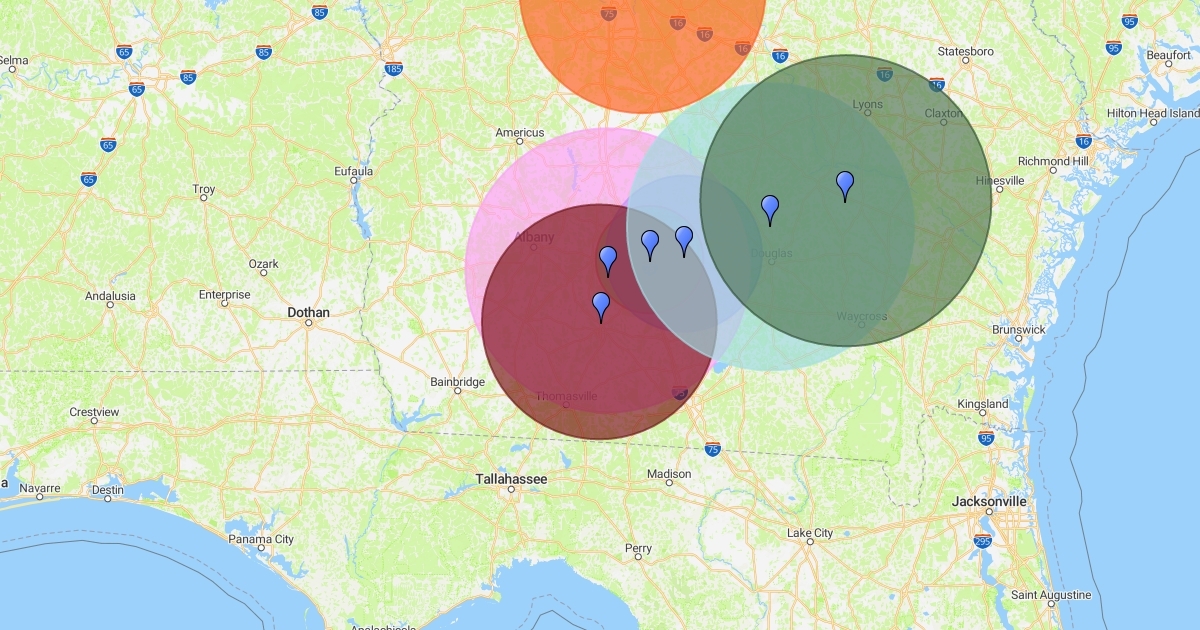This screenshot has height=630, width=1200.
Task: Click the Destin town label
Action: [x=108, y=491]
